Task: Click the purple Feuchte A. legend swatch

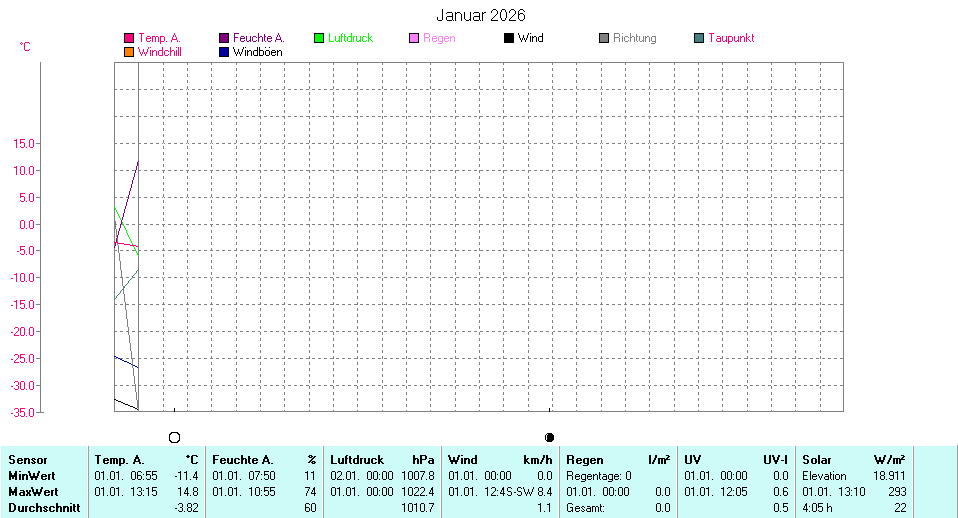Action: click(224, 39)
